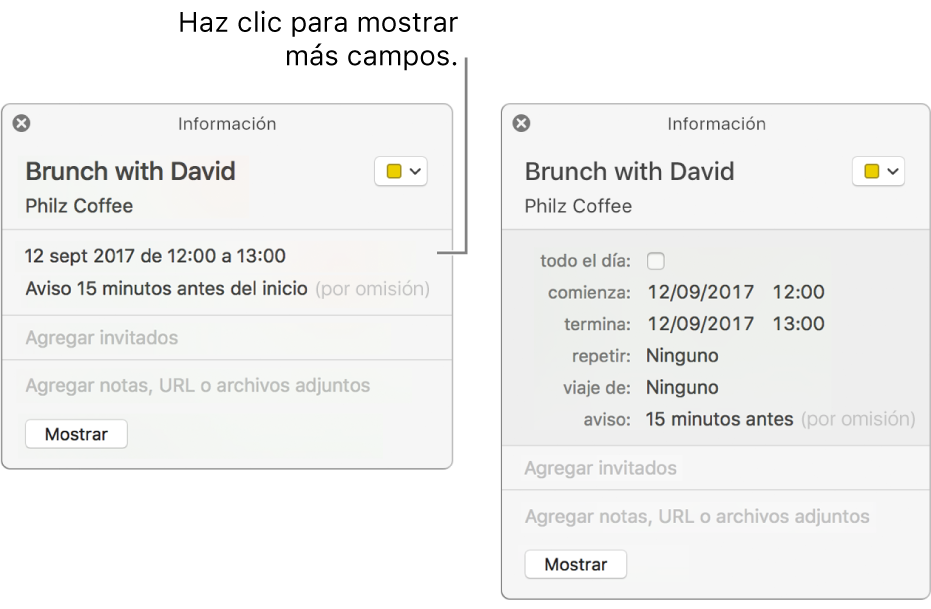Edit the 'termina' end date 12/09/2017
This screenshot has height=609, width=931.
(700, 323)
